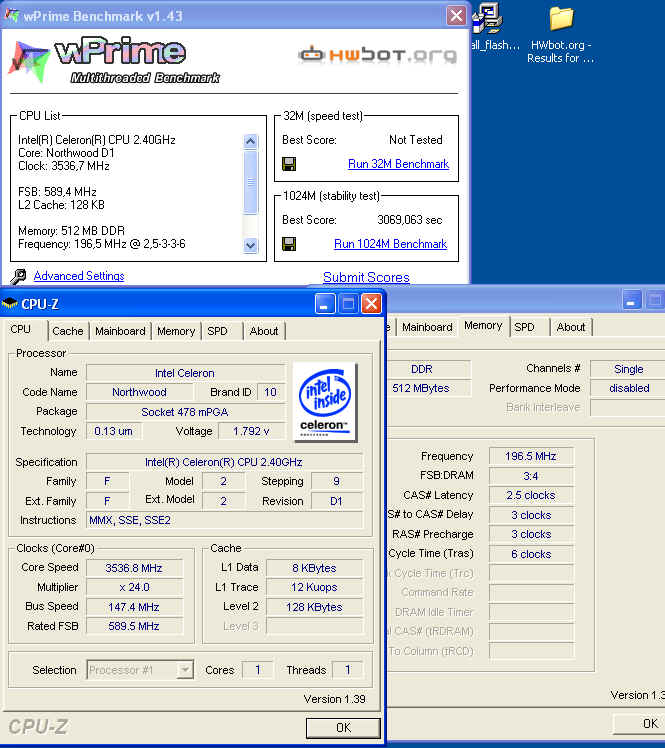Click the Package field Socket 478 mPGA
The width and height of the screenshot is (665, 748).
pyautogui.click(x=185, y=412)
